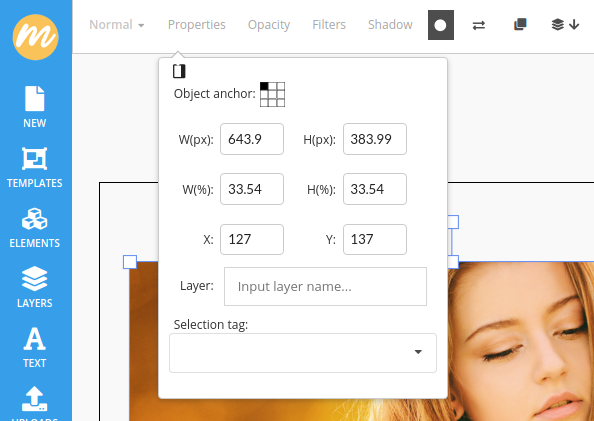Open the Selection tag dropdown
594x421 pixels.
coord(303,353)
